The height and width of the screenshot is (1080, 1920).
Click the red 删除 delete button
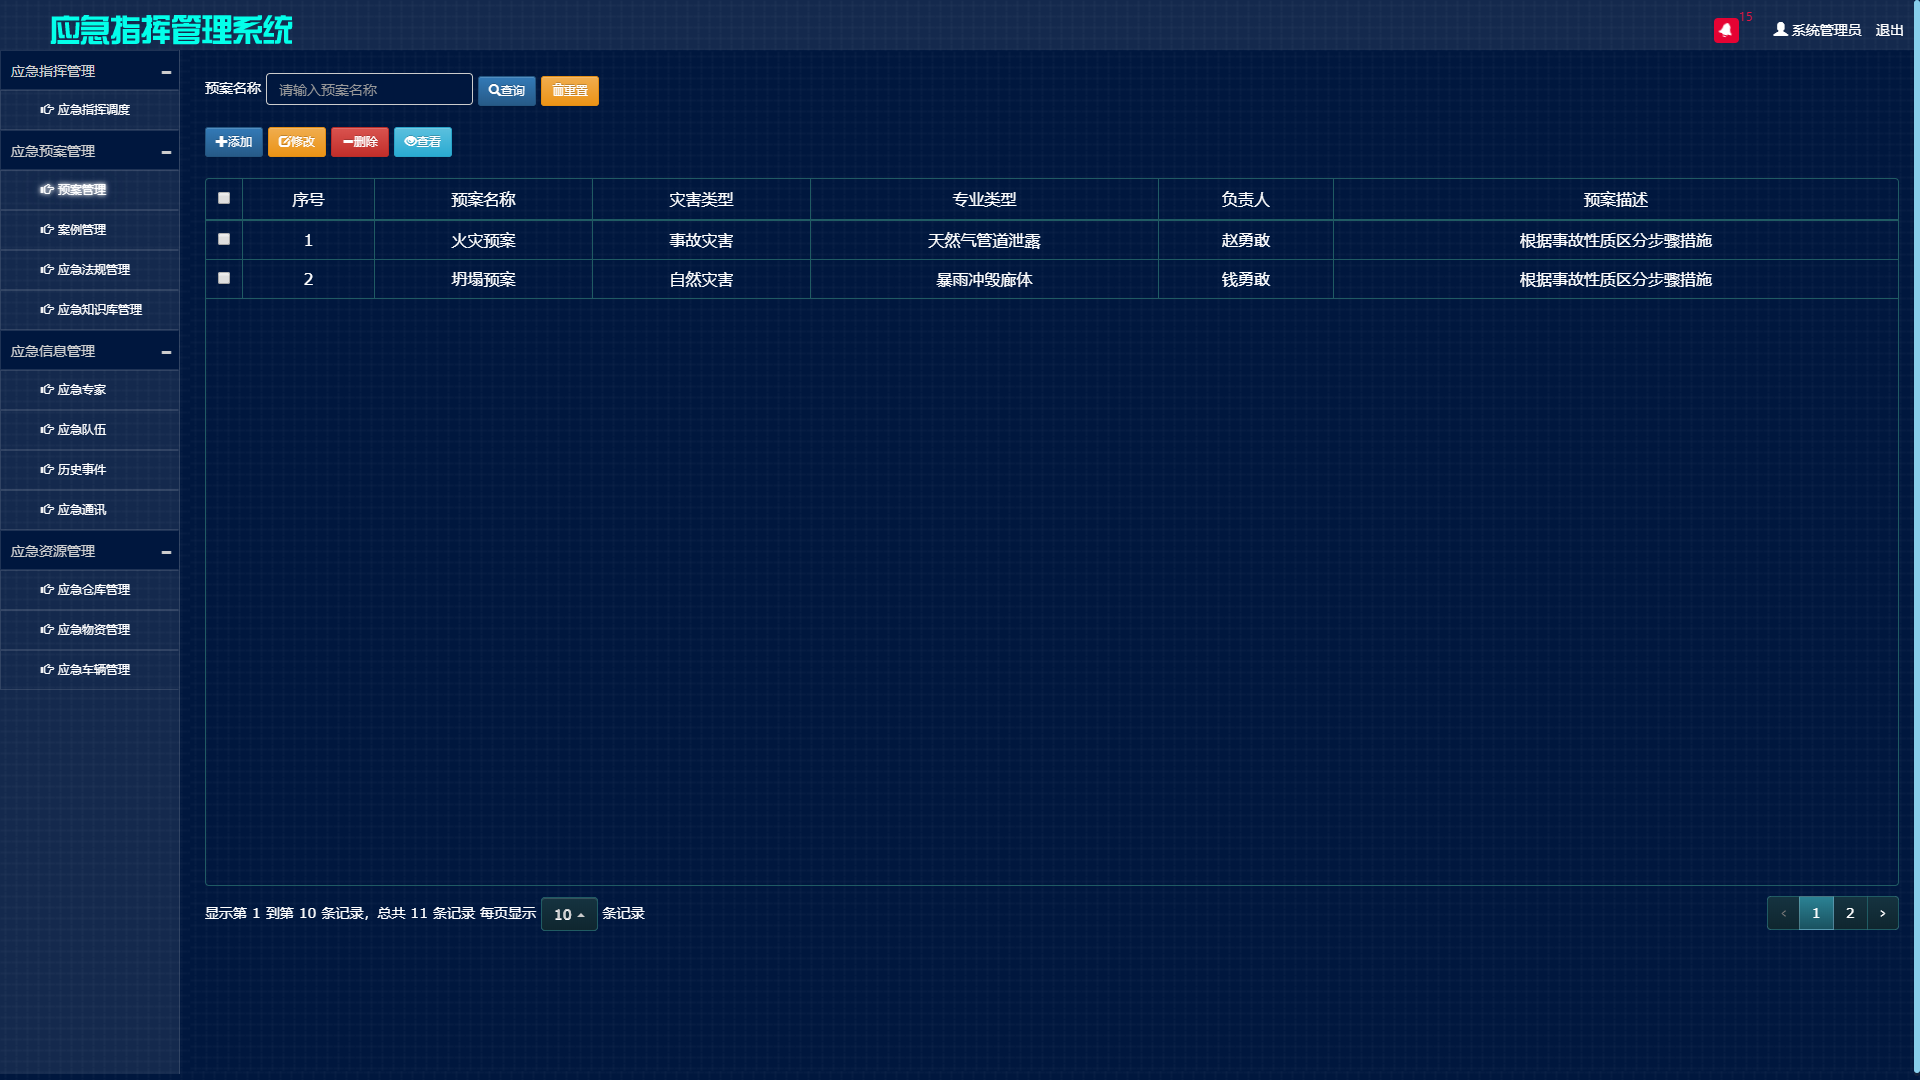click(360, 142)
